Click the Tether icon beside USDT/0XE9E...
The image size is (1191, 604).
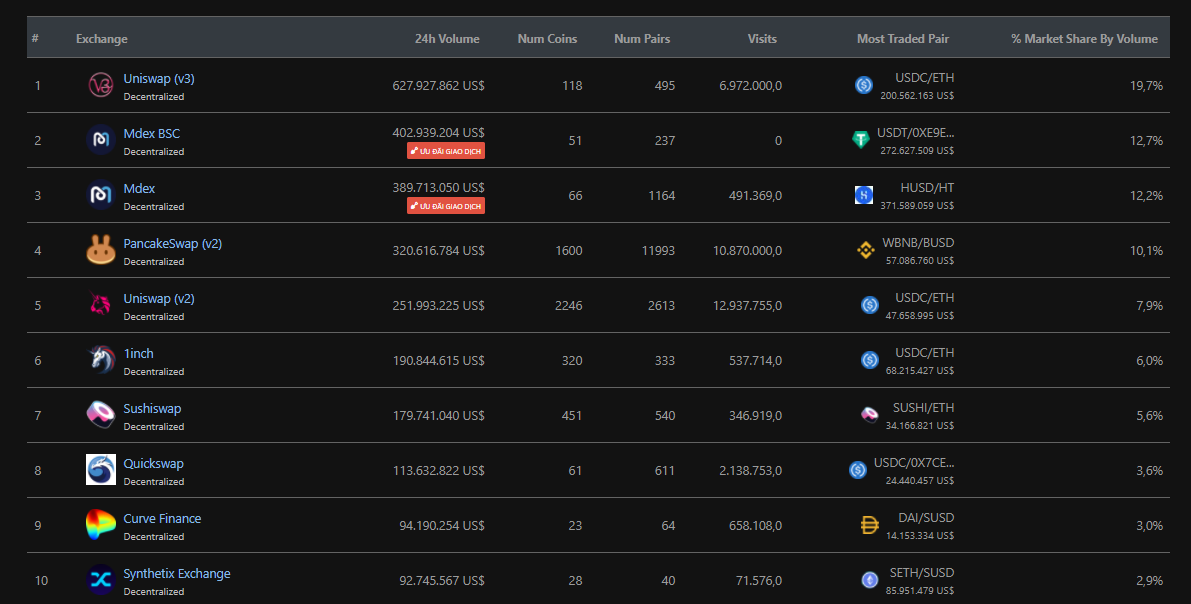[861, 140]
